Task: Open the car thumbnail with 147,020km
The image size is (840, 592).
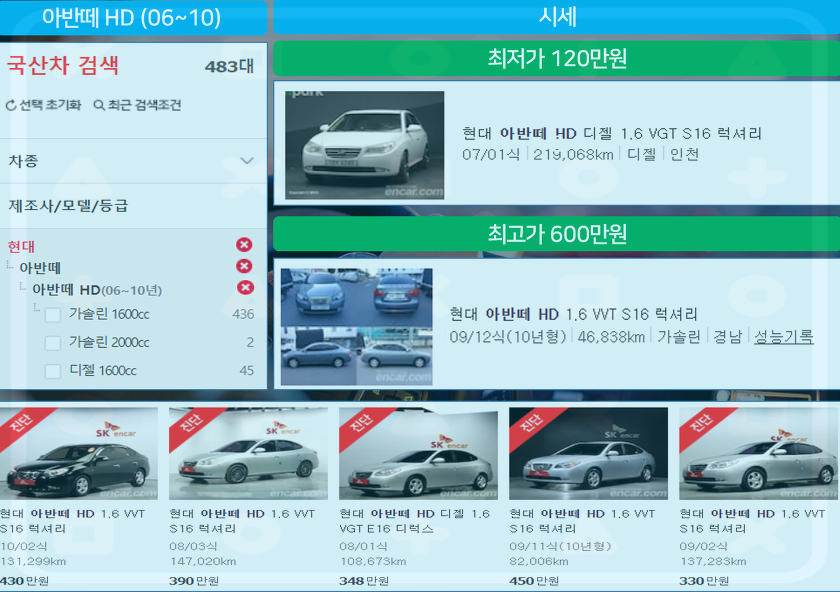Action: [248, 454]
